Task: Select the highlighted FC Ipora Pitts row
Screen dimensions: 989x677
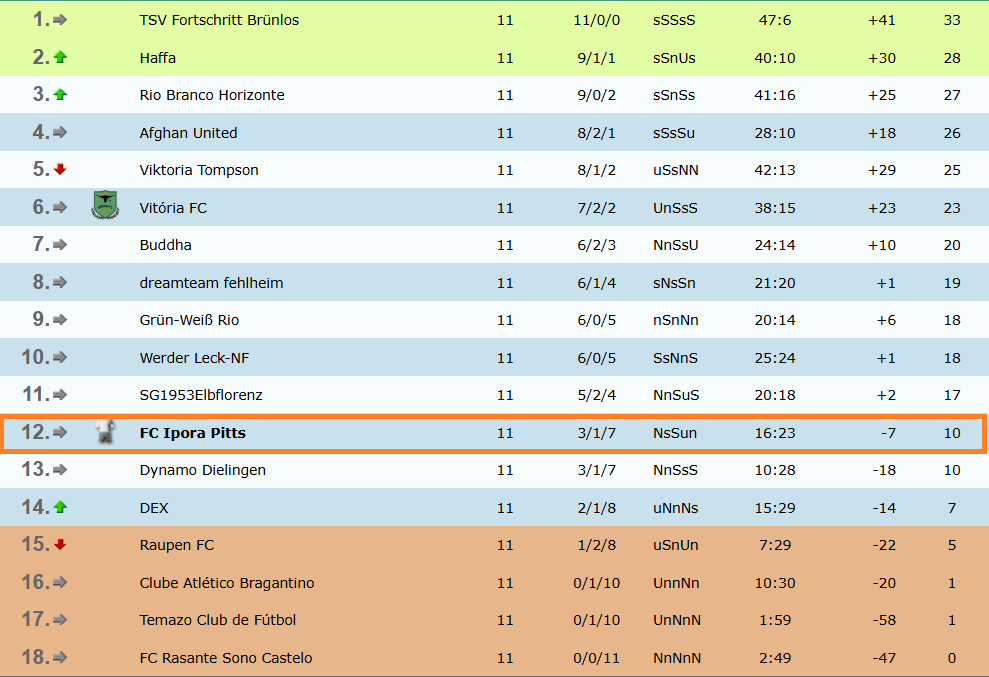Action: (x=494, y=432)
